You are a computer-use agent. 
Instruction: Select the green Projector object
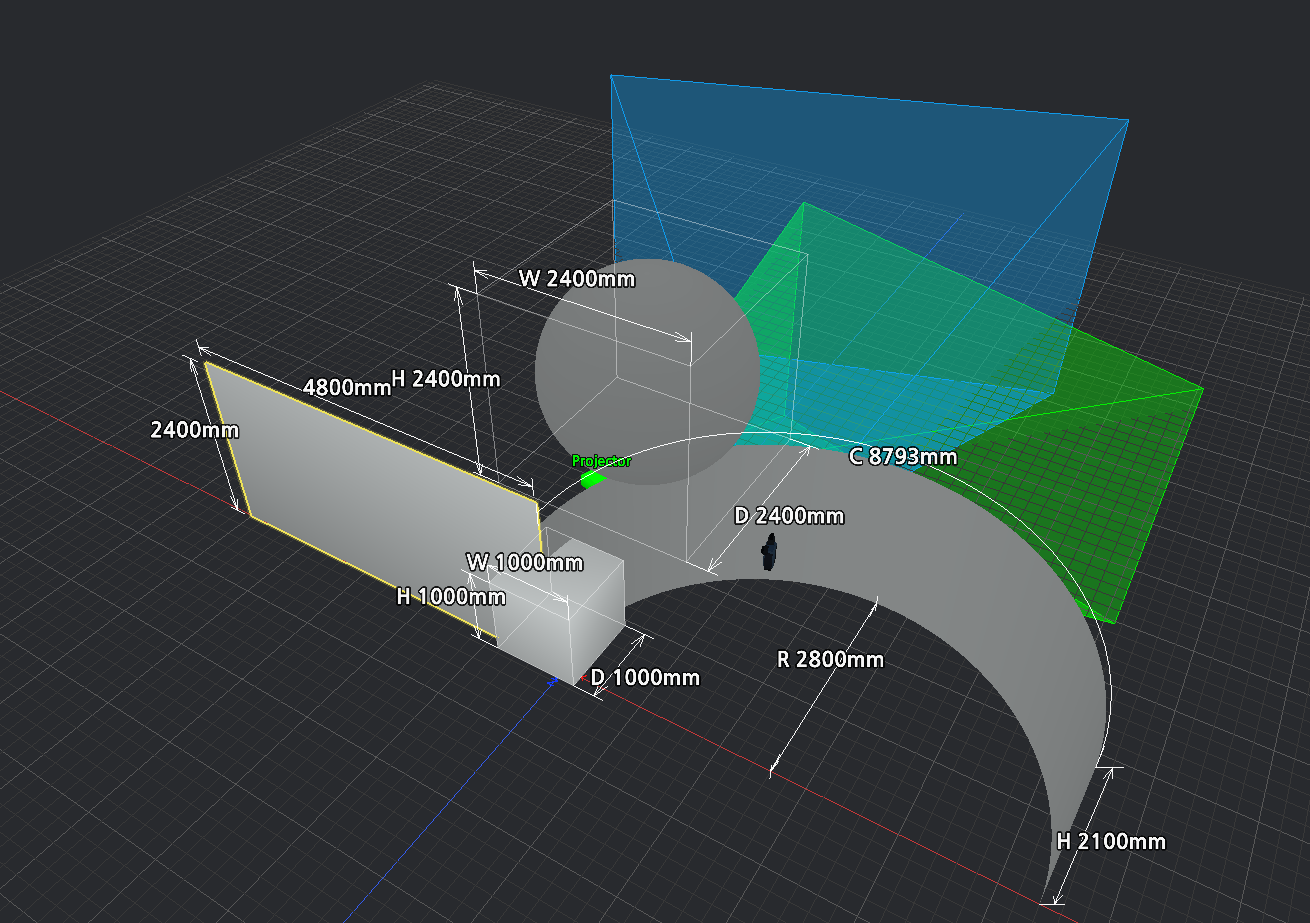click(593, 479)
